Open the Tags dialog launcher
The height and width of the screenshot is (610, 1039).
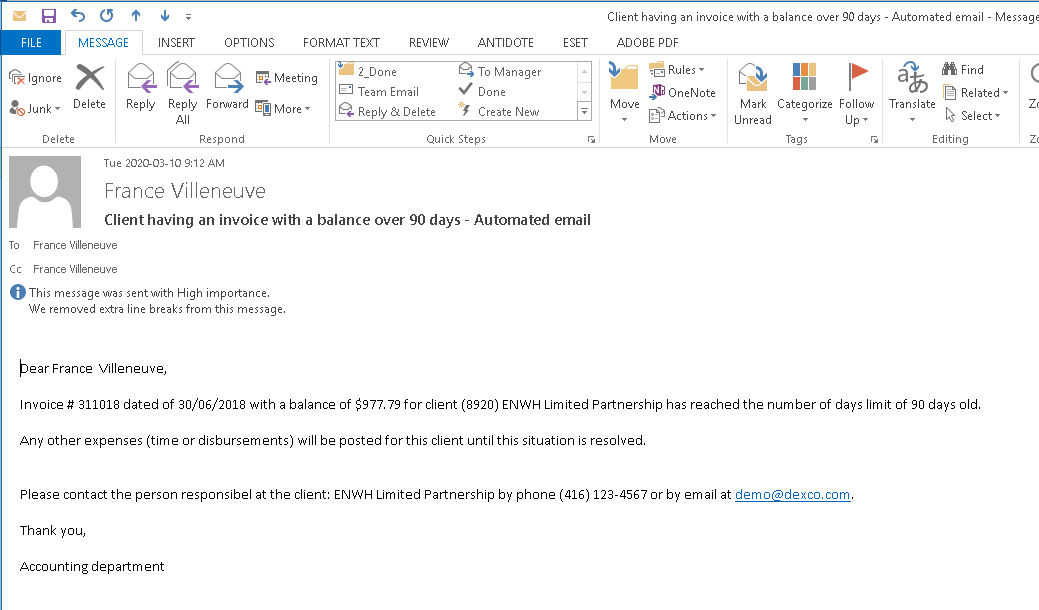point(875,140)
